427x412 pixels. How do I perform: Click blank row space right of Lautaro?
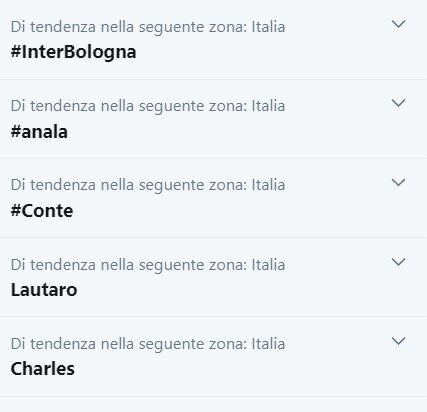point(250,290)
